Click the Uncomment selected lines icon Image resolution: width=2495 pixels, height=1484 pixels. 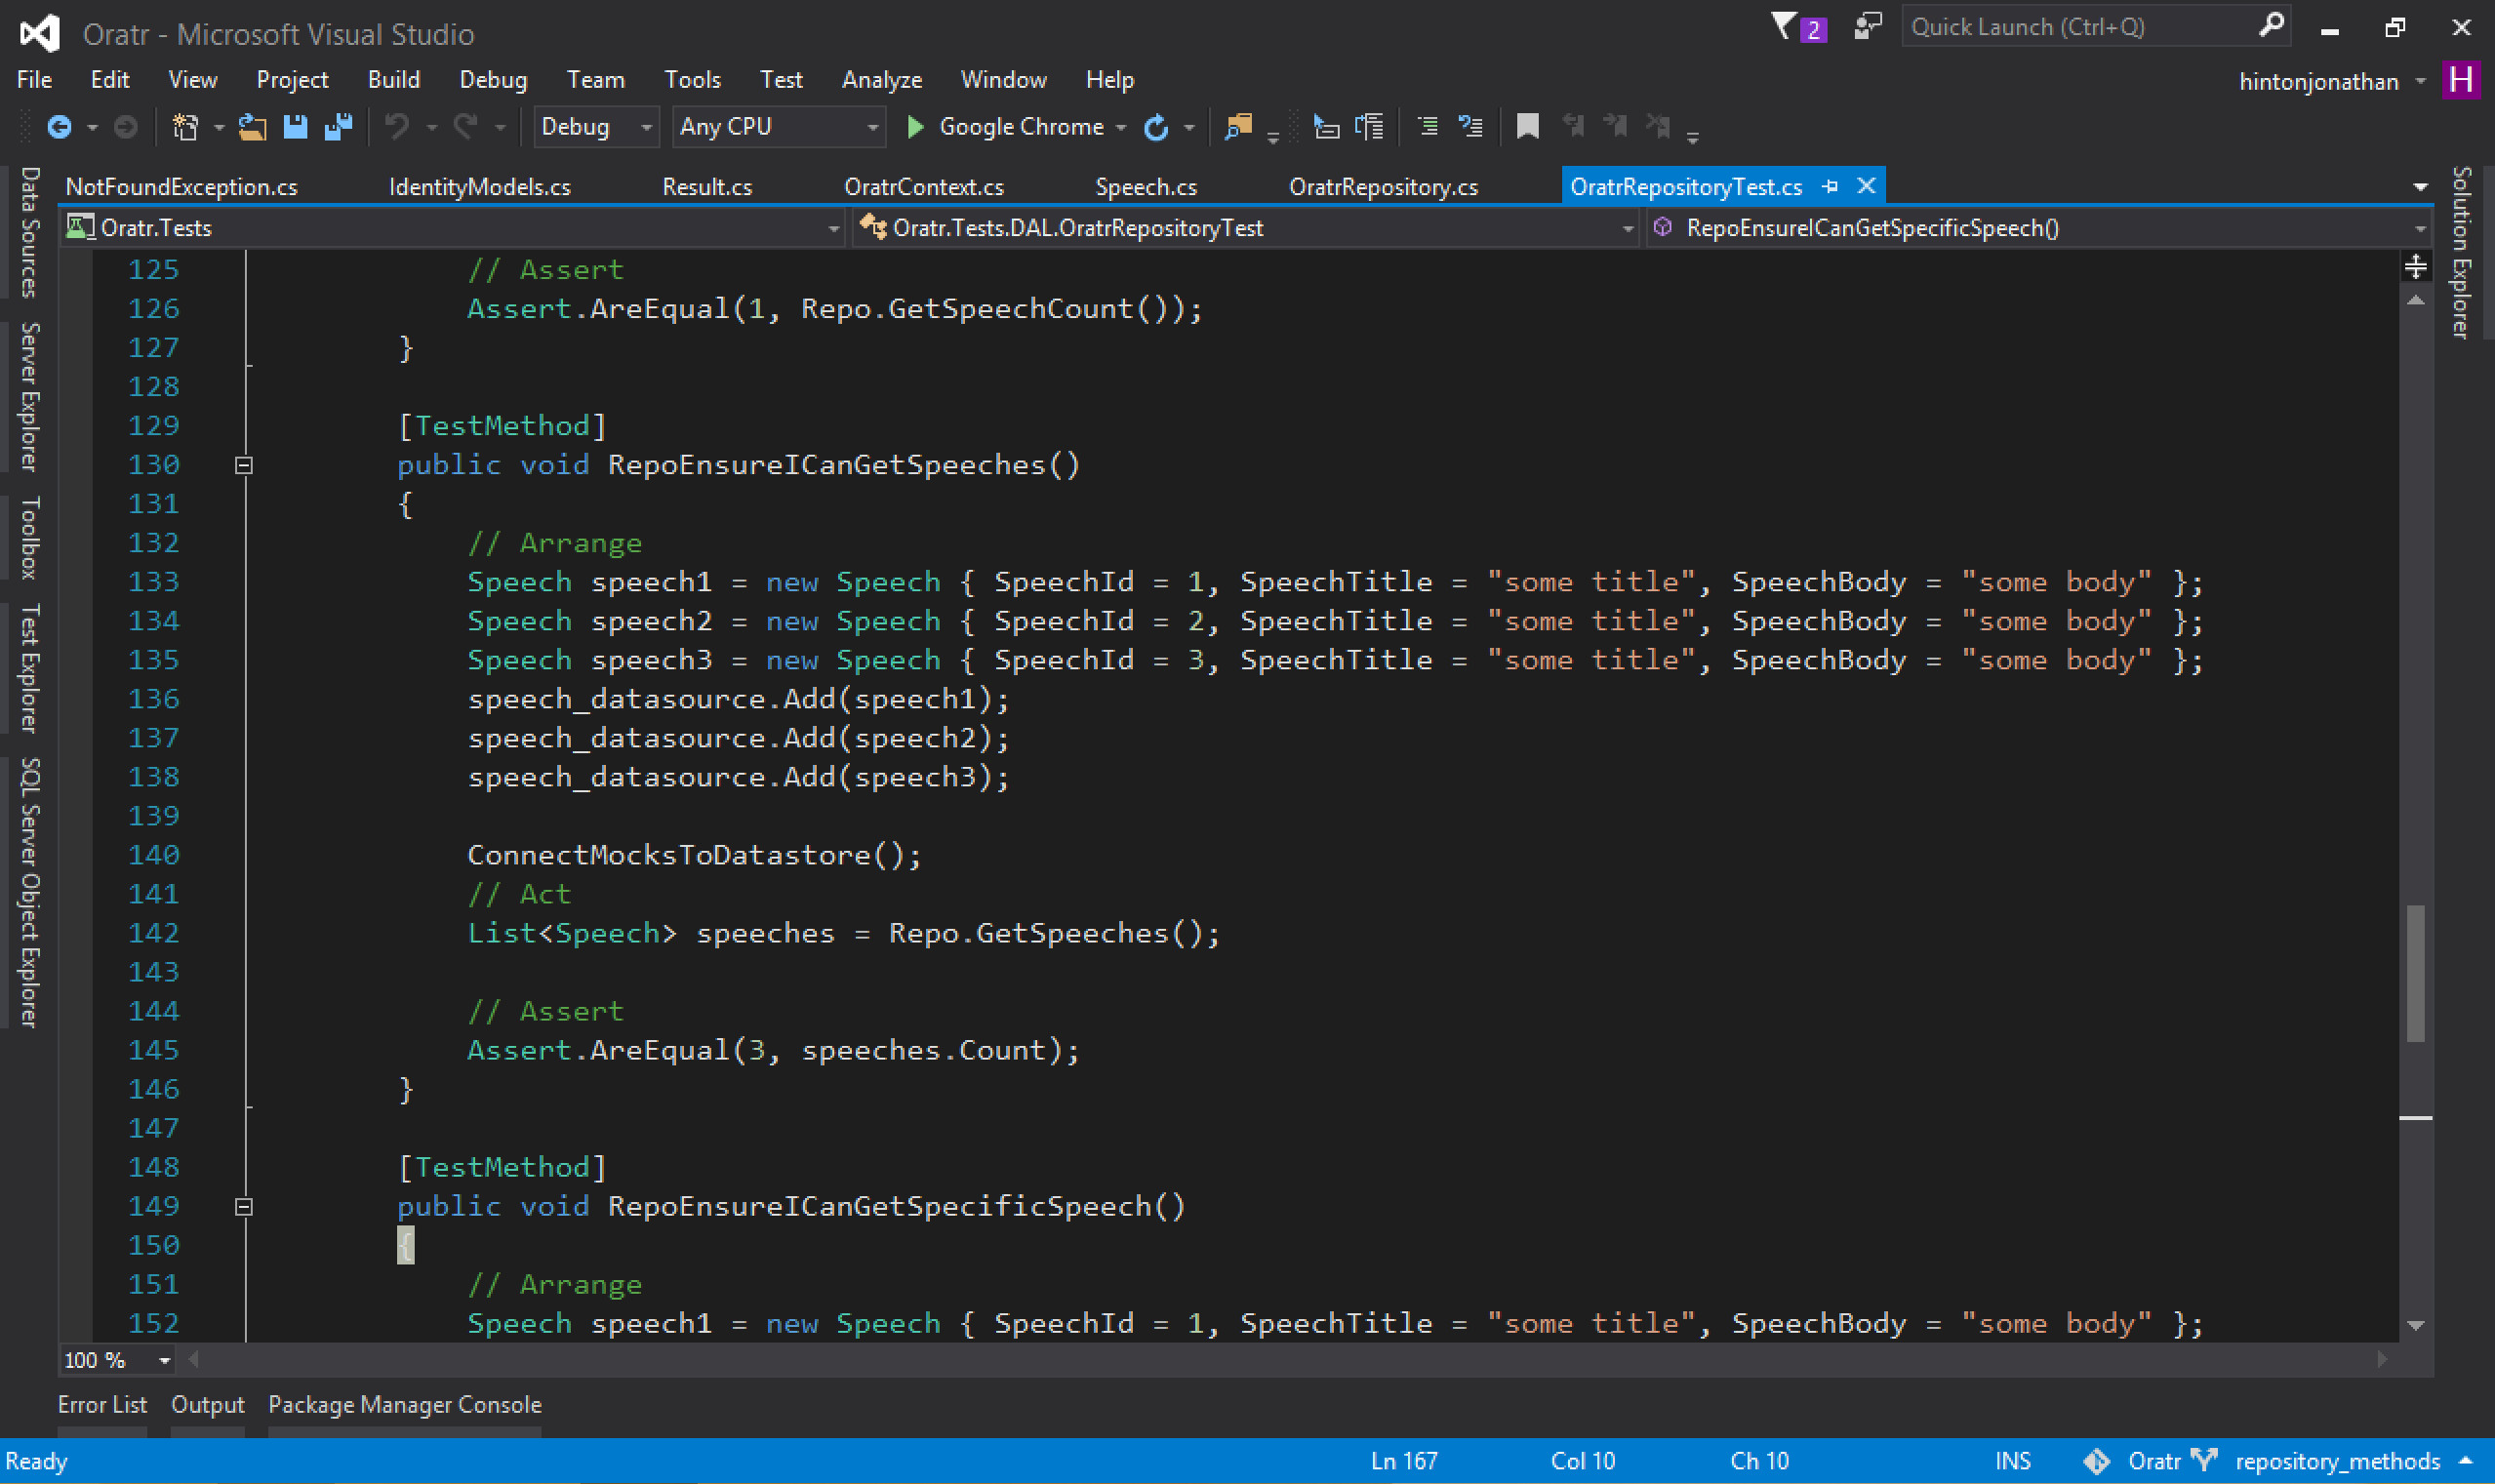point(1471,127)
